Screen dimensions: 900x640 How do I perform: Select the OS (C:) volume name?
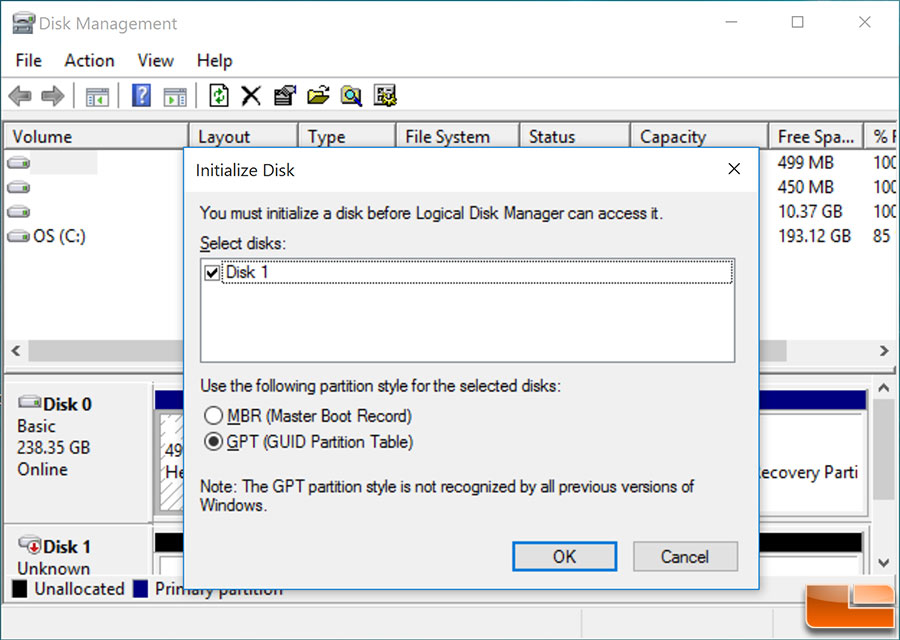(x=59, y=236)
